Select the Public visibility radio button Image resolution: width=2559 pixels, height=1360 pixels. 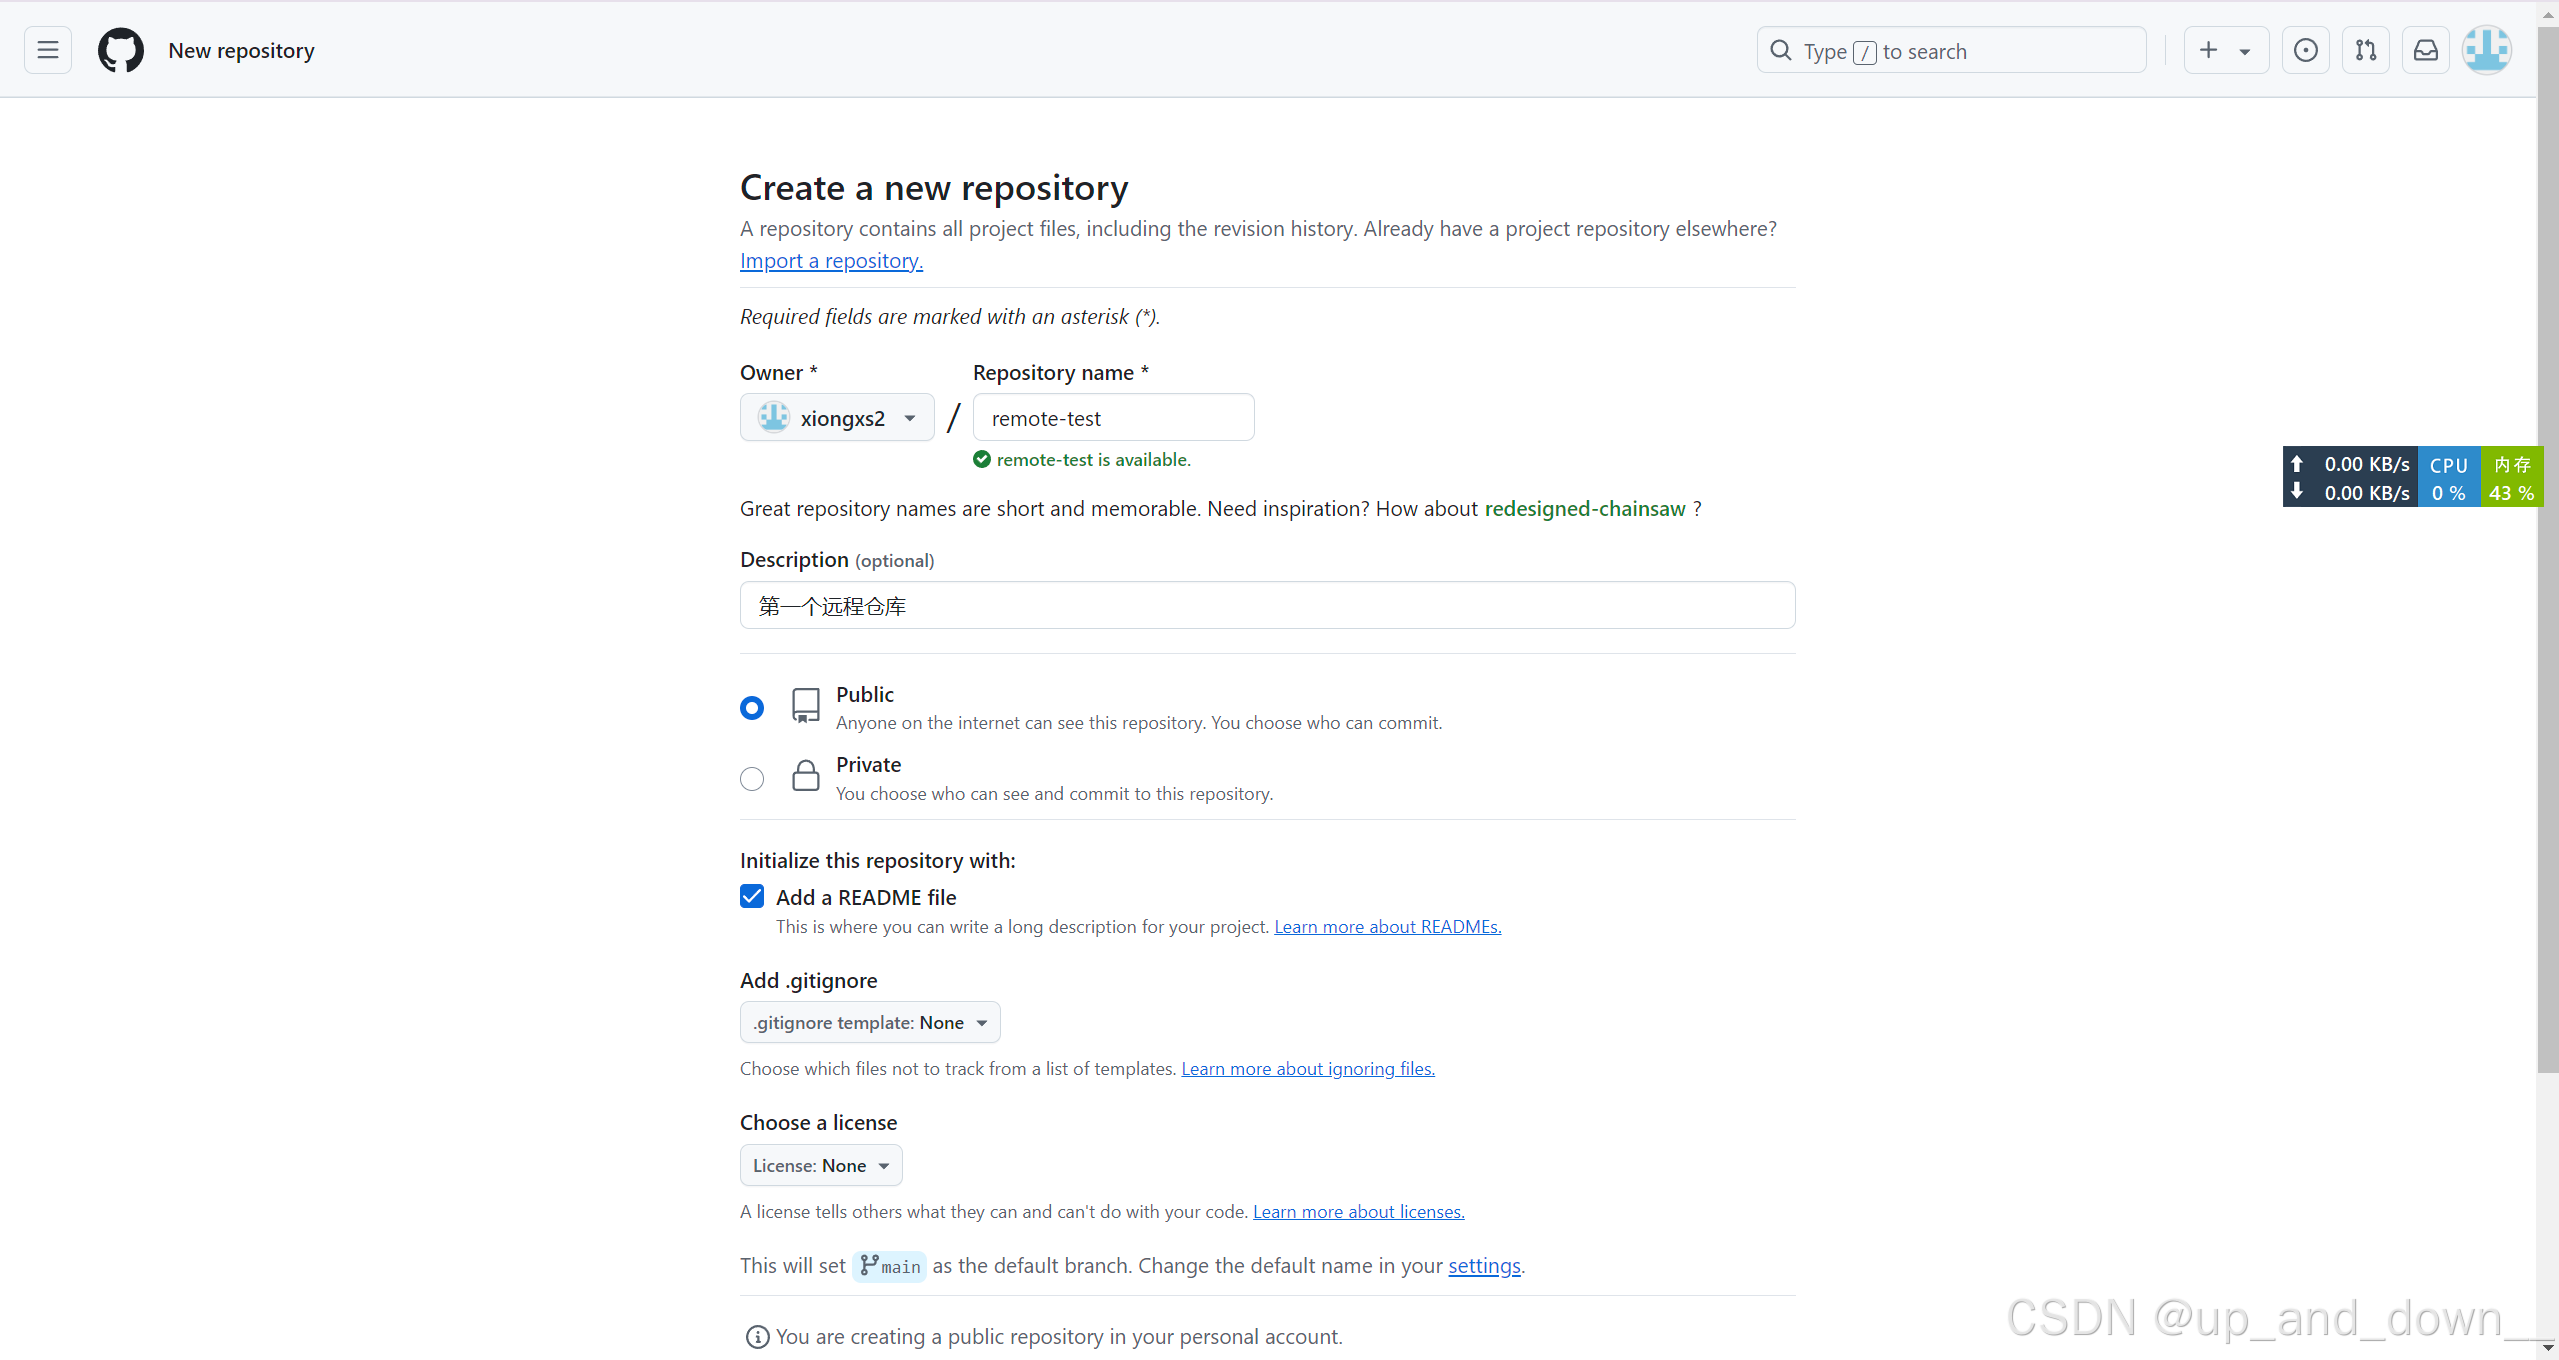[x=752, y=708]
